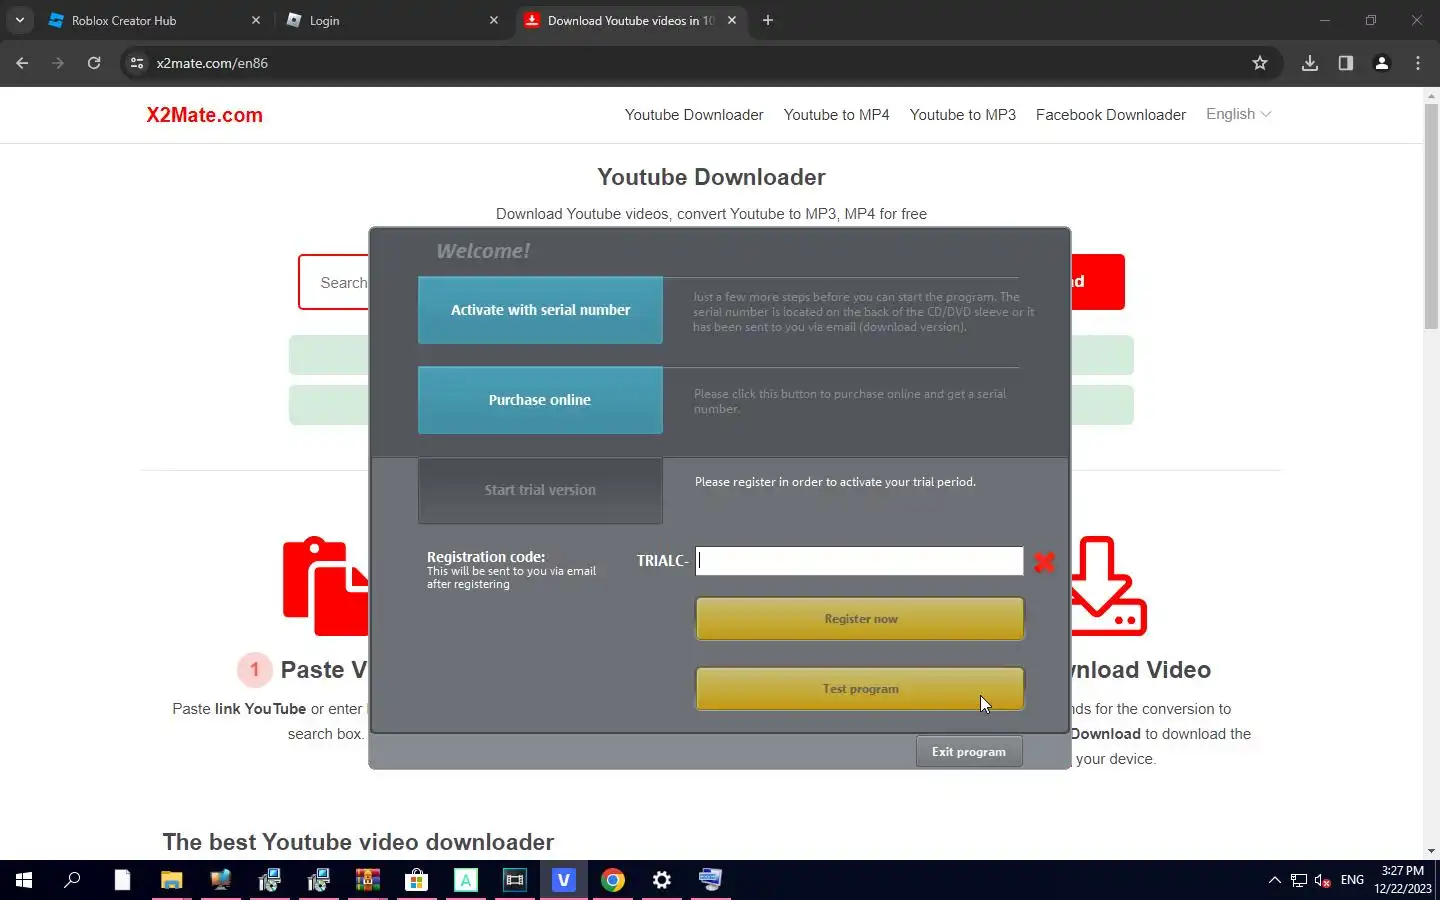Click Exit program button
This screenshot has width=1440, height=900.
pyautogui.click(x=969, y=752)
